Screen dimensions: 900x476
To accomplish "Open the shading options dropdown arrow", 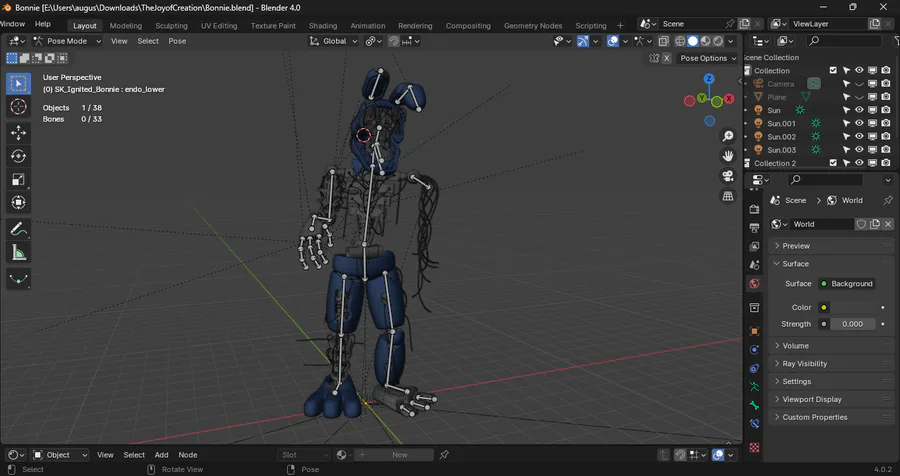I will 731,41.
